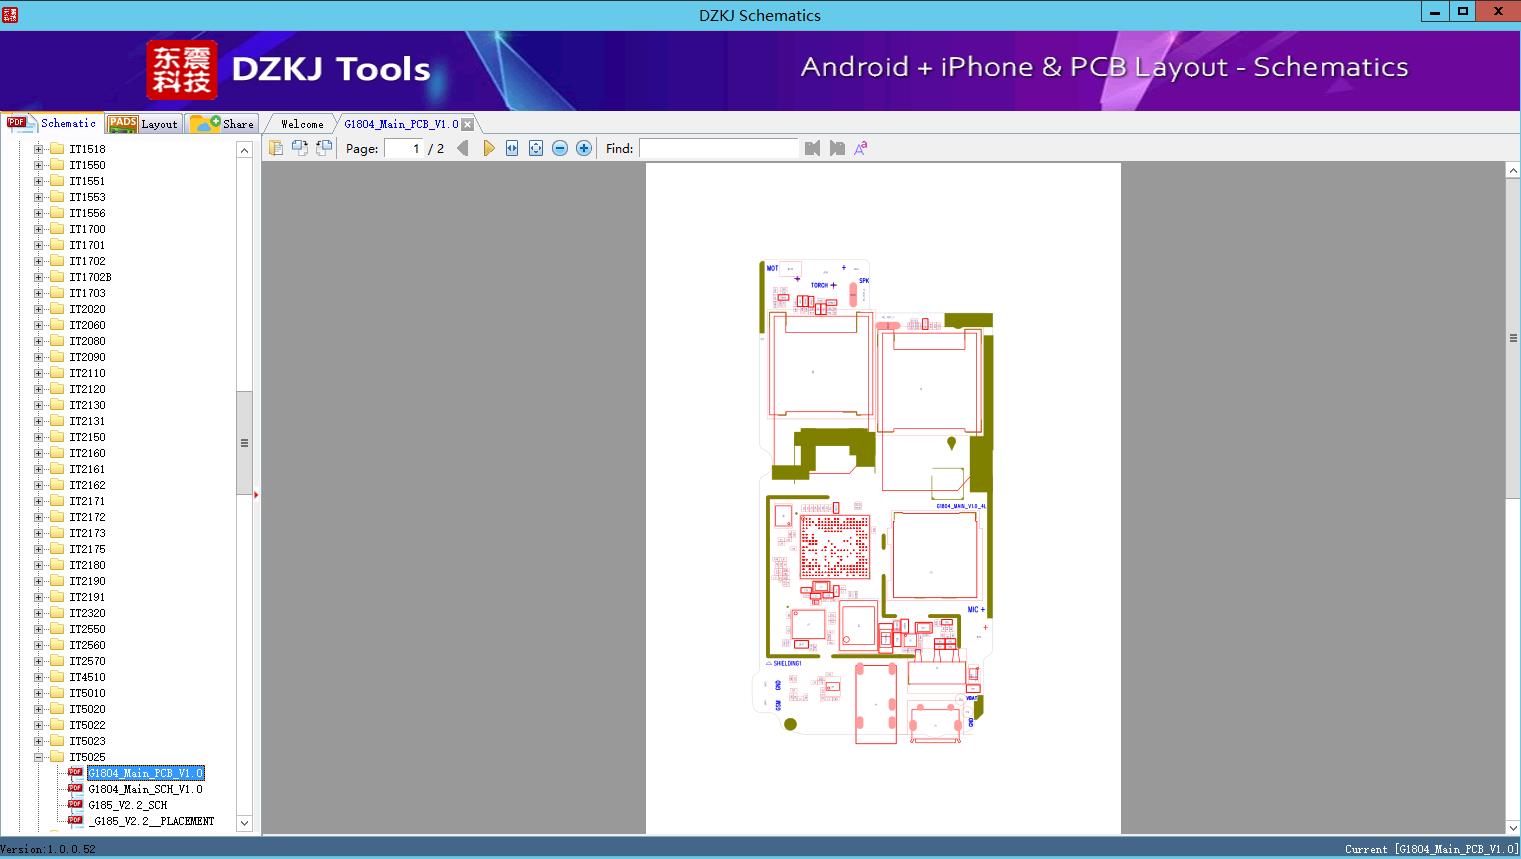Image resolution: width=1521 pixels, height=859 pixels.
Task: Find the next match icon
Action: click(837, 148)
